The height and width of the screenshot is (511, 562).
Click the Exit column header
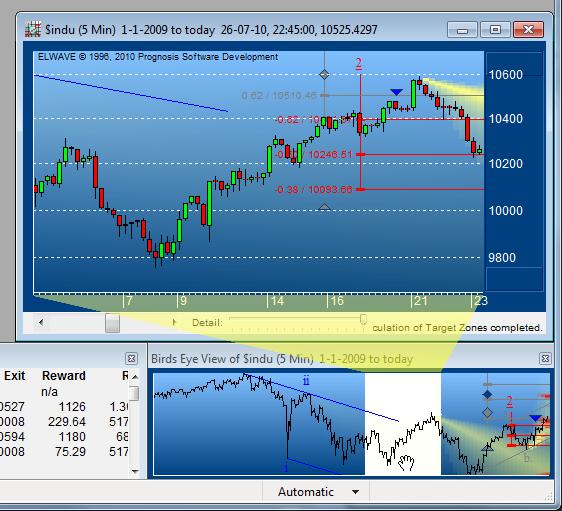(15, 376)
